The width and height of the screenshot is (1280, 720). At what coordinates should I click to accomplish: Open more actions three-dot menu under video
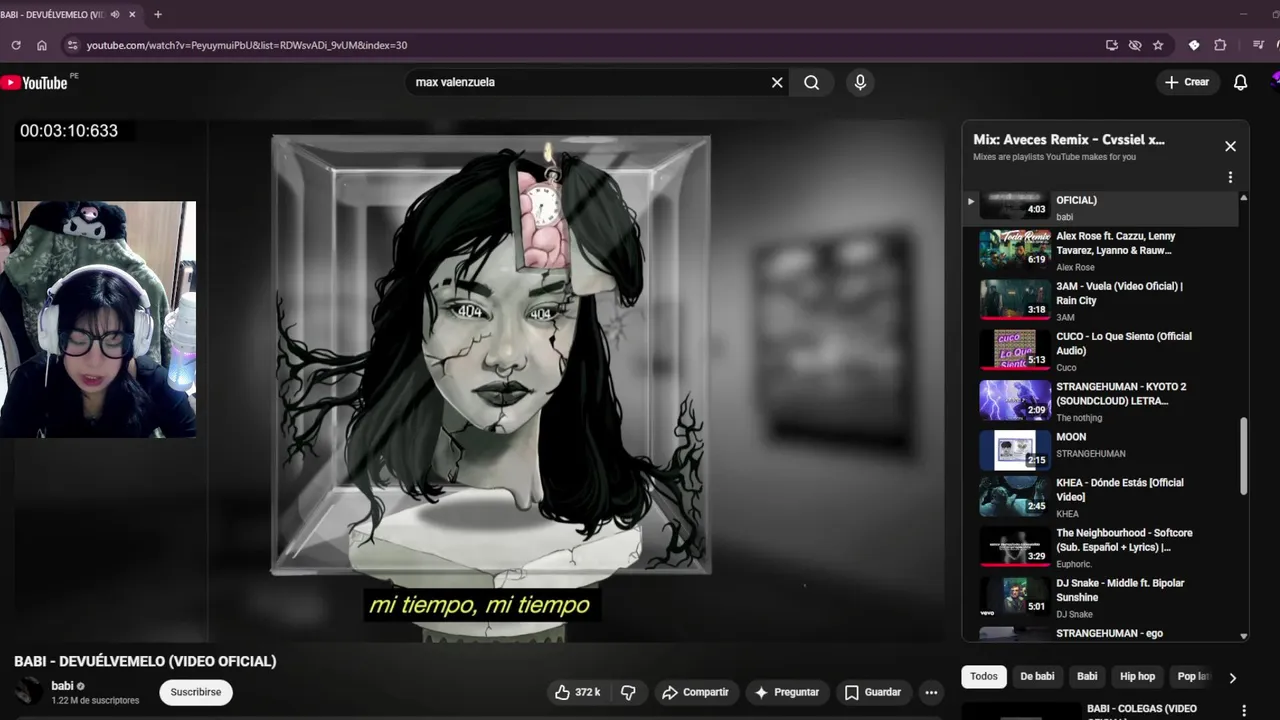(931, 692)
